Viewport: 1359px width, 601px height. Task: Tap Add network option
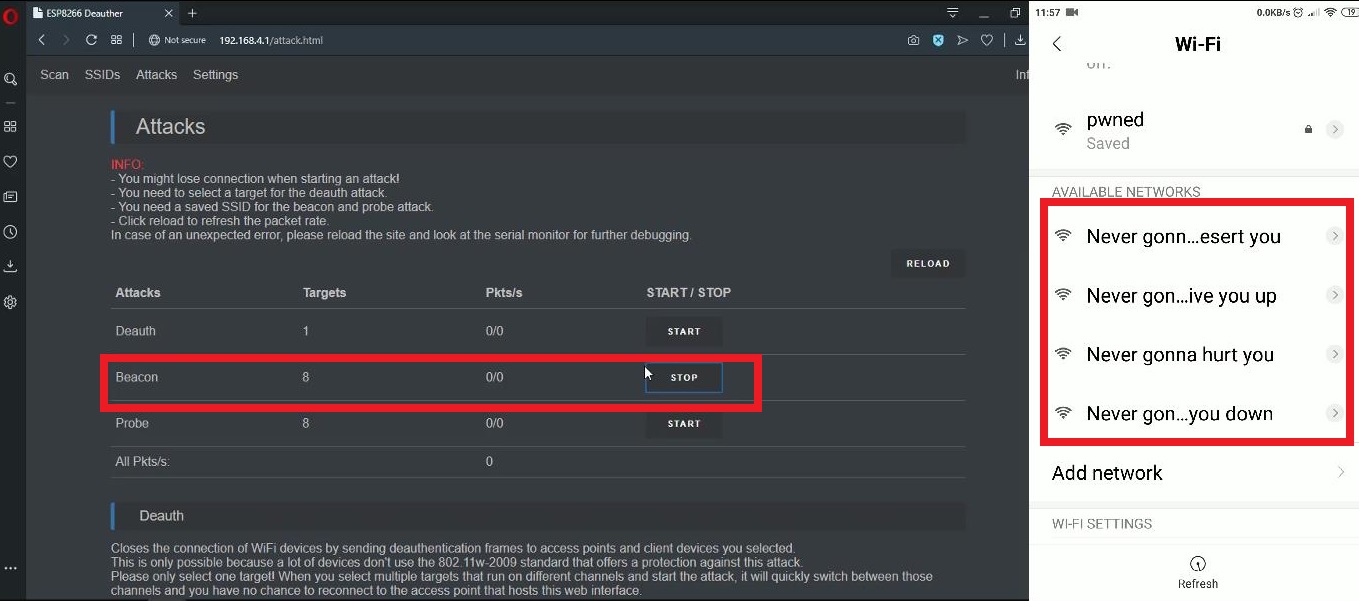pos(1194,473)
